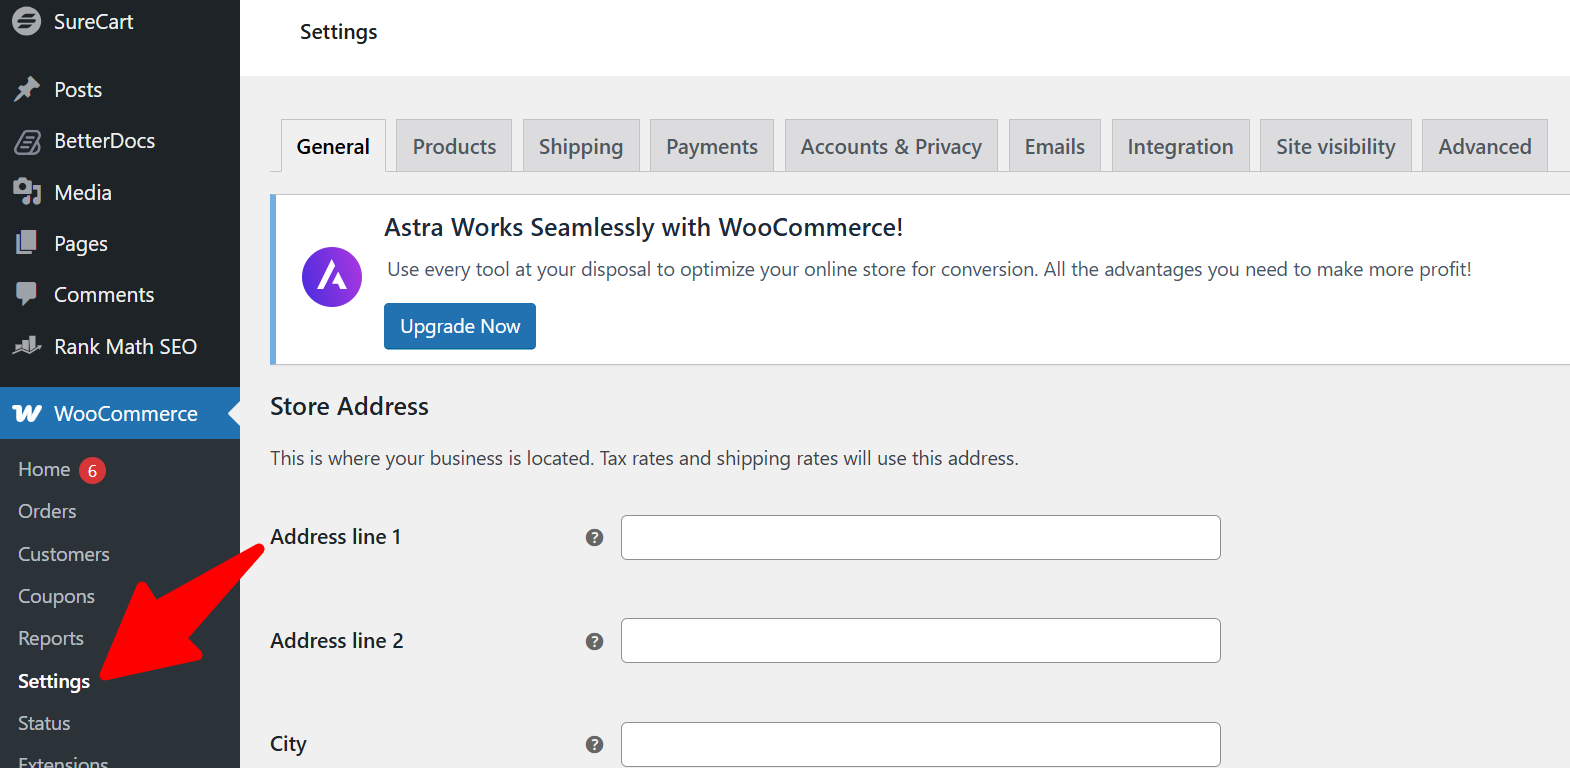
Task: Click the Posts pushpin icon
Action: [27, 89]
